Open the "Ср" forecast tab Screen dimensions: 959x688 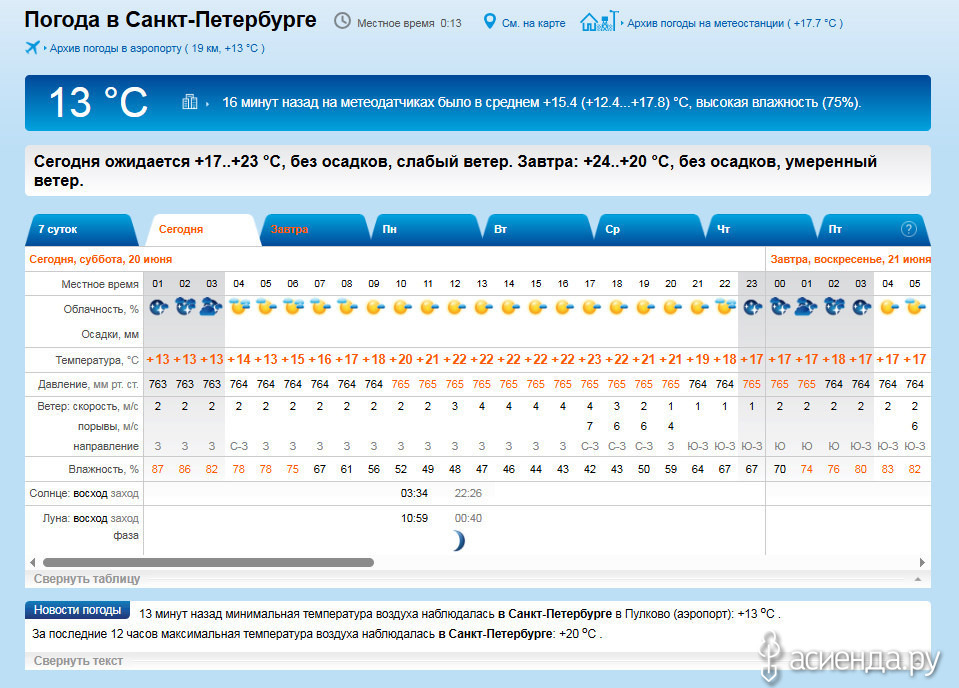650,229
